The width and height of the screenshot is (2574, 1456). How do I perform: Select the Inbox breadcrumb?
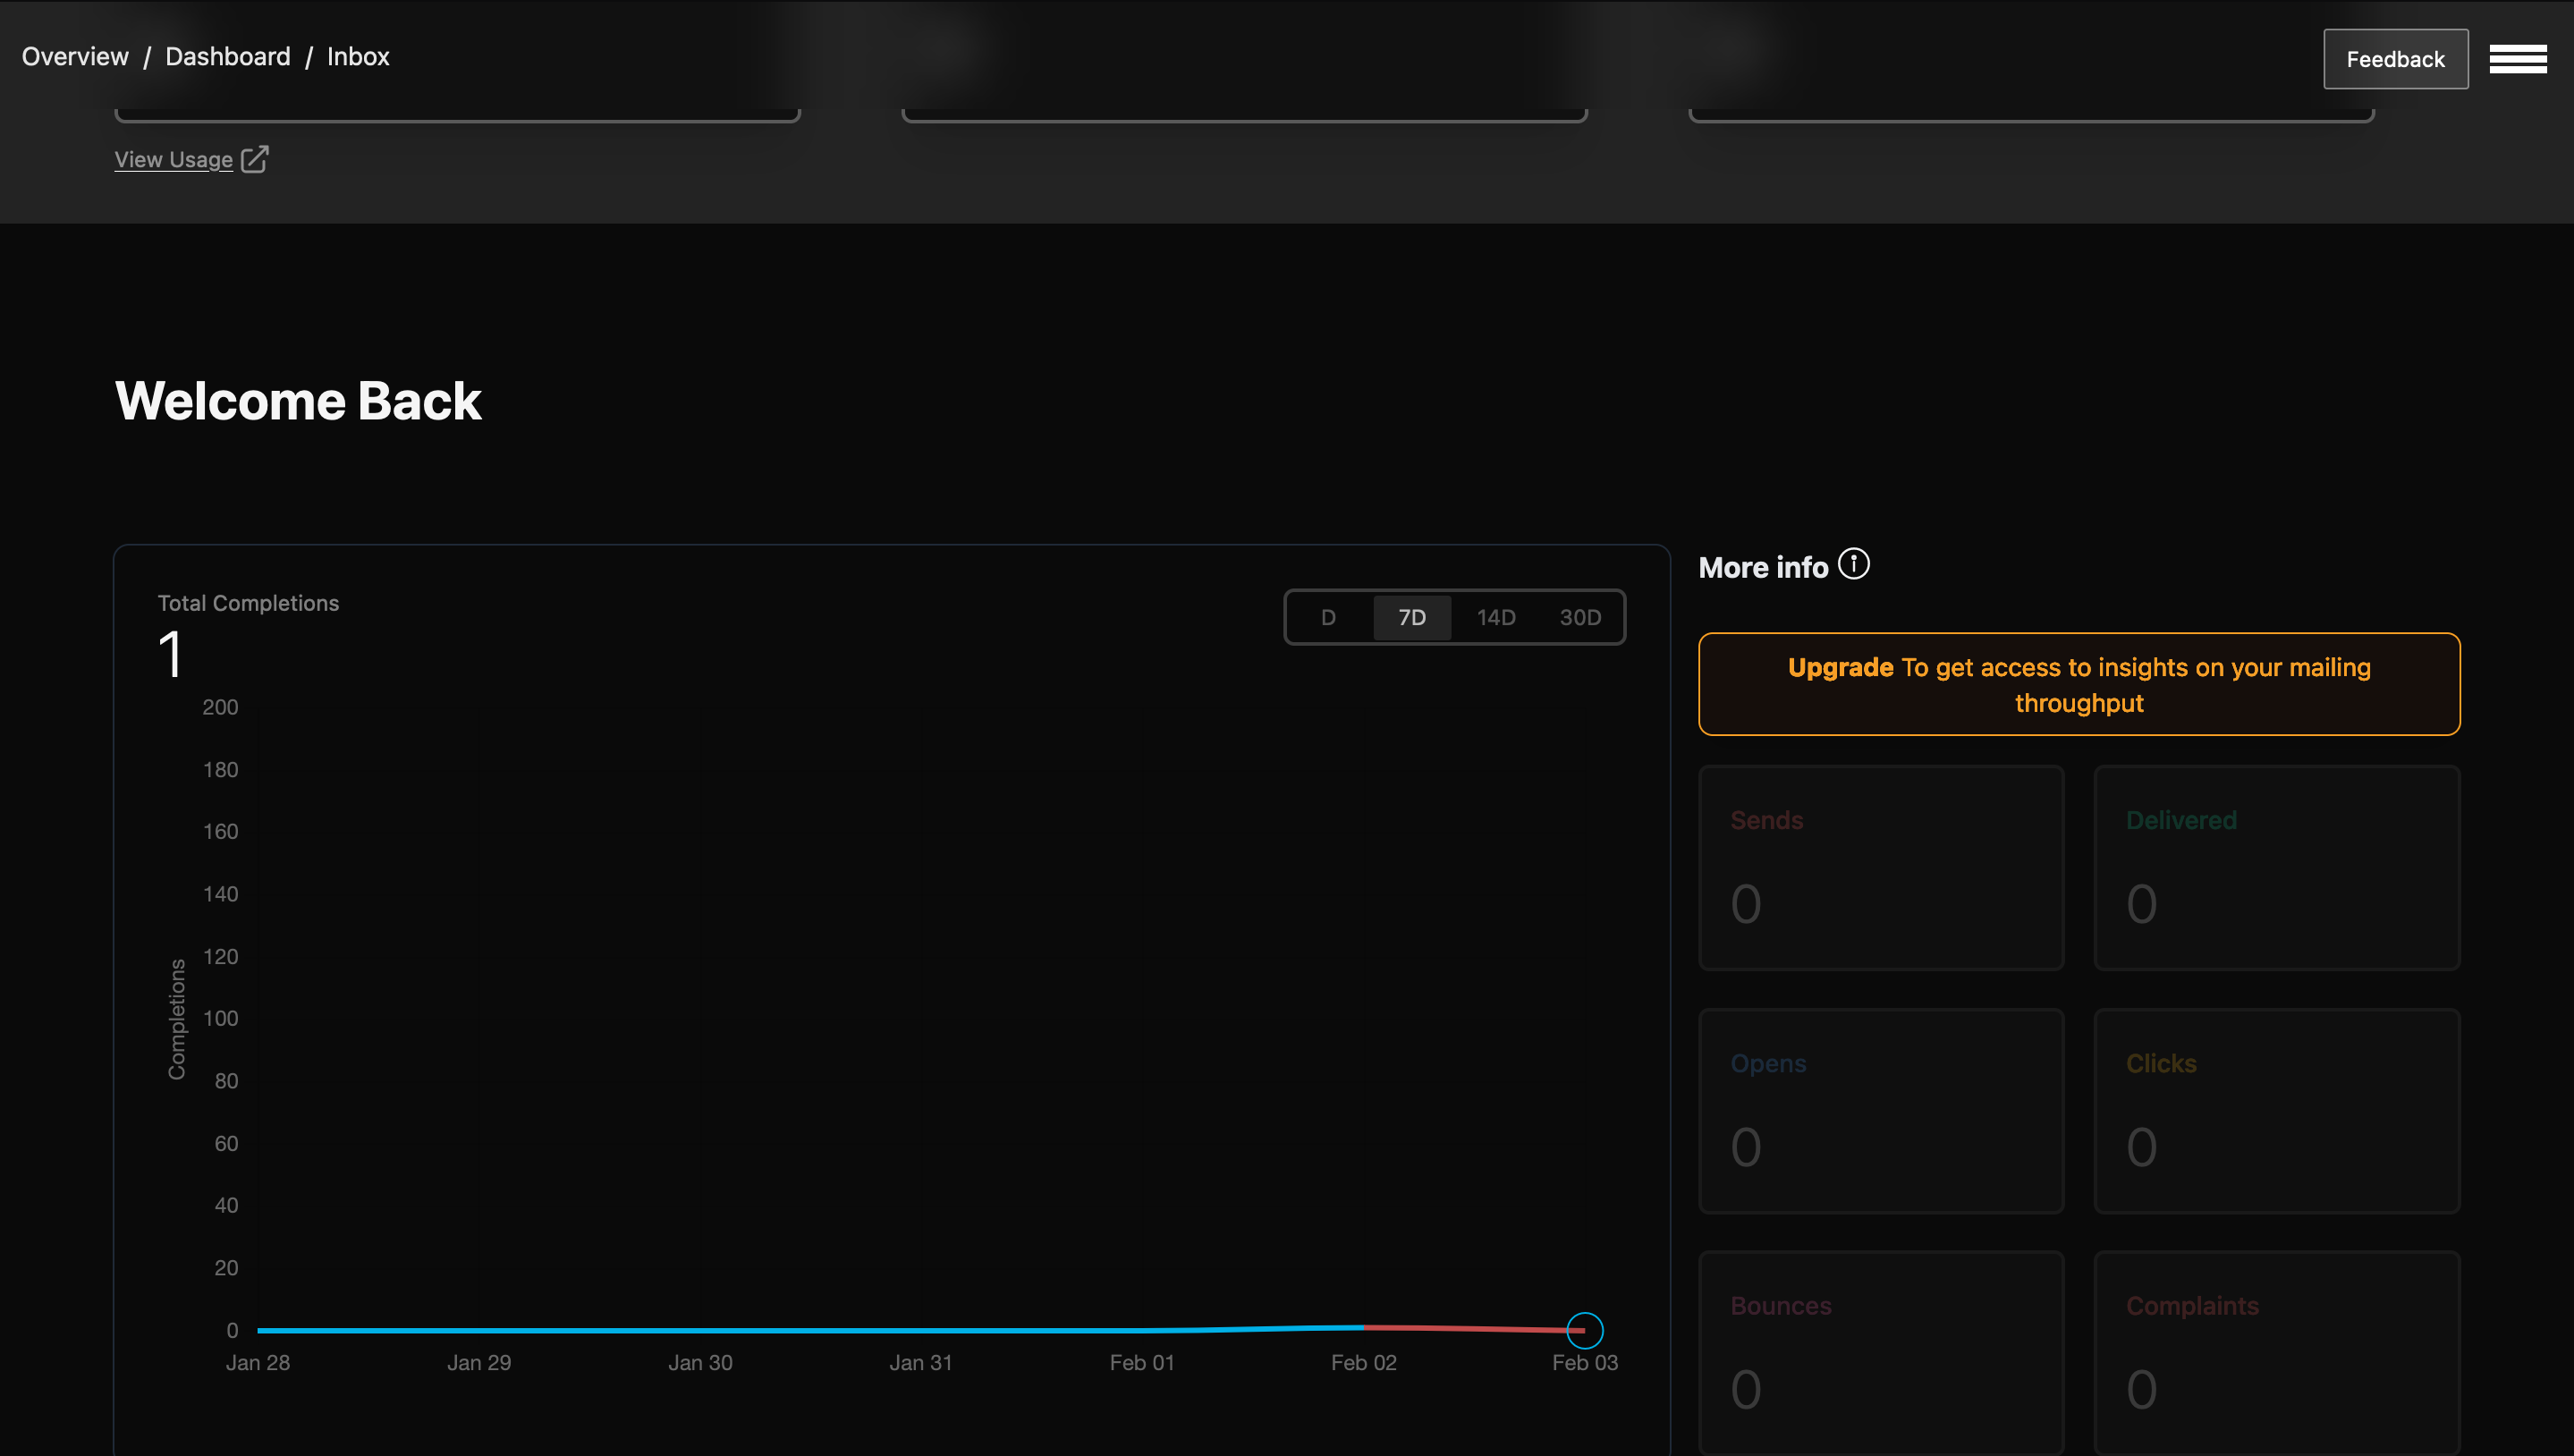point(357,57)
